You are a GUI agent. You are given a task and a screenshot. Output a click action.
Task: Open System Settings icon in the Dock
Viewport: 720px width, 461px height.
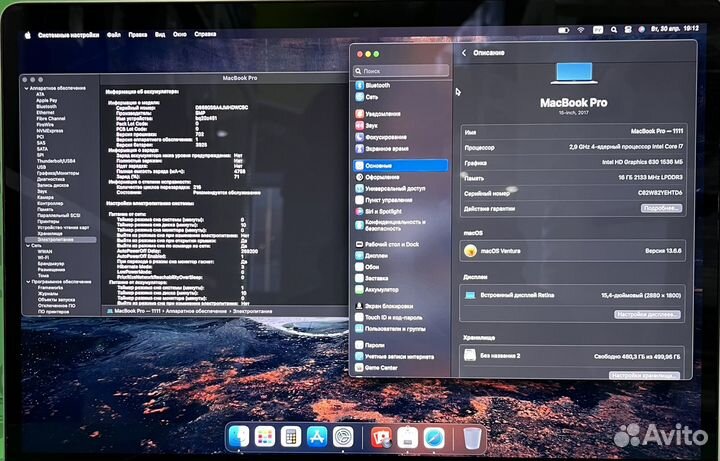pos(343,437)
